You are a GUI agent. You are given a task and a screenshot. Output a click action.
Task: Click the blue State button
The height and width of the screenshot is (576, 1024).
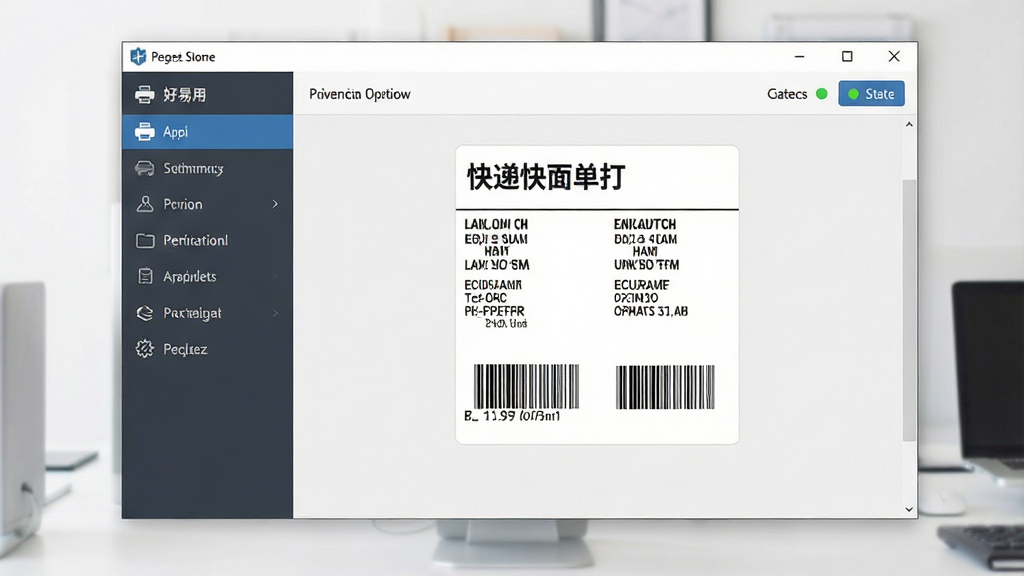(871, 94)
